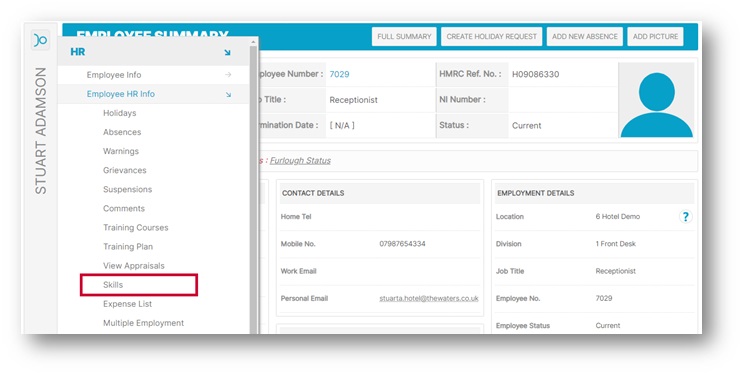Click the Current status value at top

click(x=527, y=125)
